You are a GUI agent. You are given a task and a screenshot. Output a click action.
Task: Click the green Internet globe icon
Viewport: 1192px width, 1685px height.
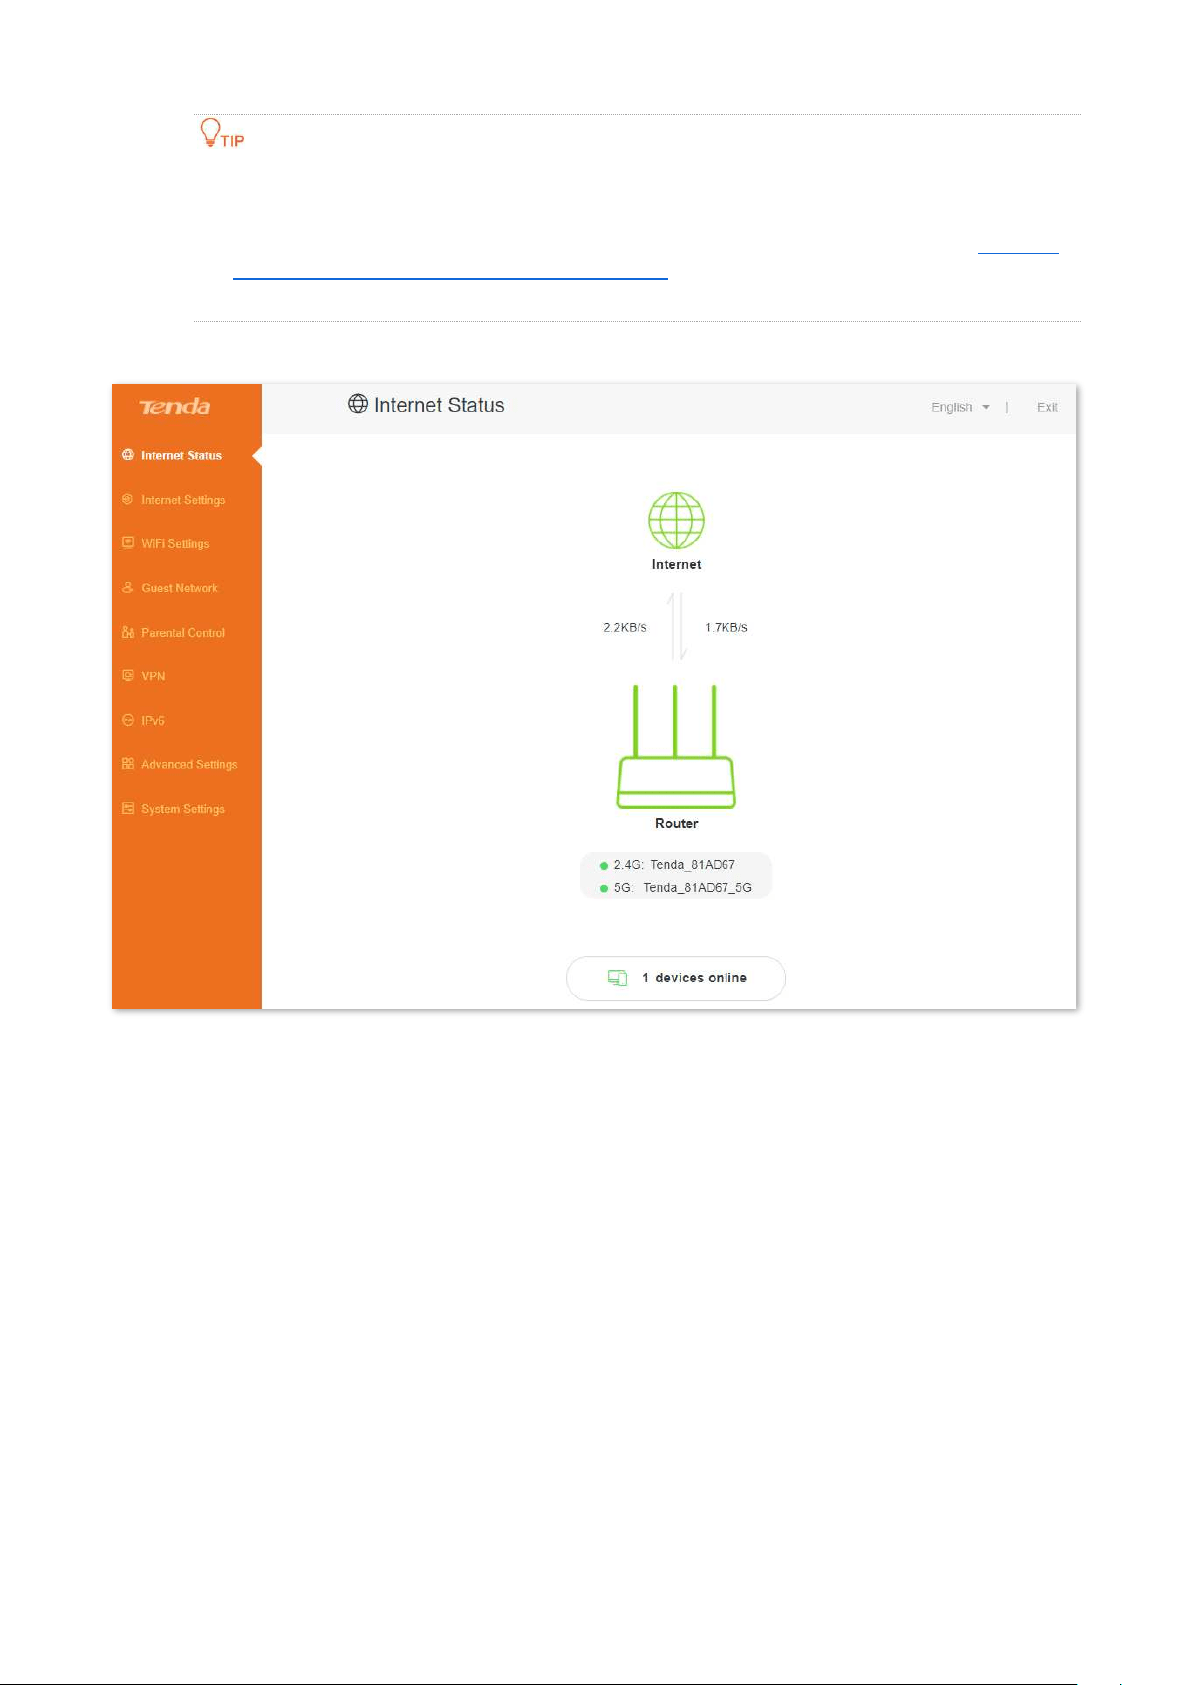click(x=676, y=520)
